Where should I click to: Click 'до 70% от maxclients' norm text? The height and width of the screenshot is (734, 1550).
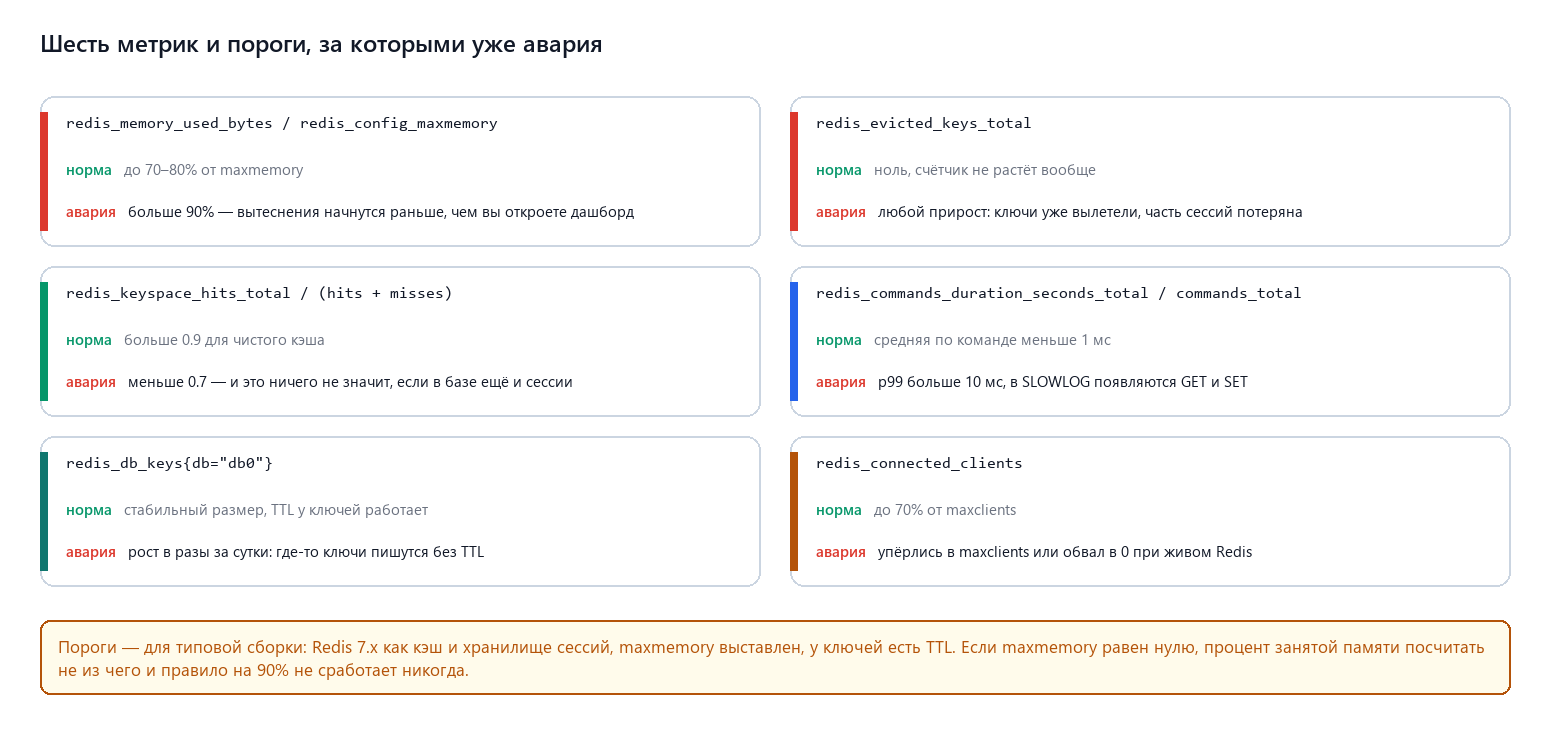(x=945, y=510)
